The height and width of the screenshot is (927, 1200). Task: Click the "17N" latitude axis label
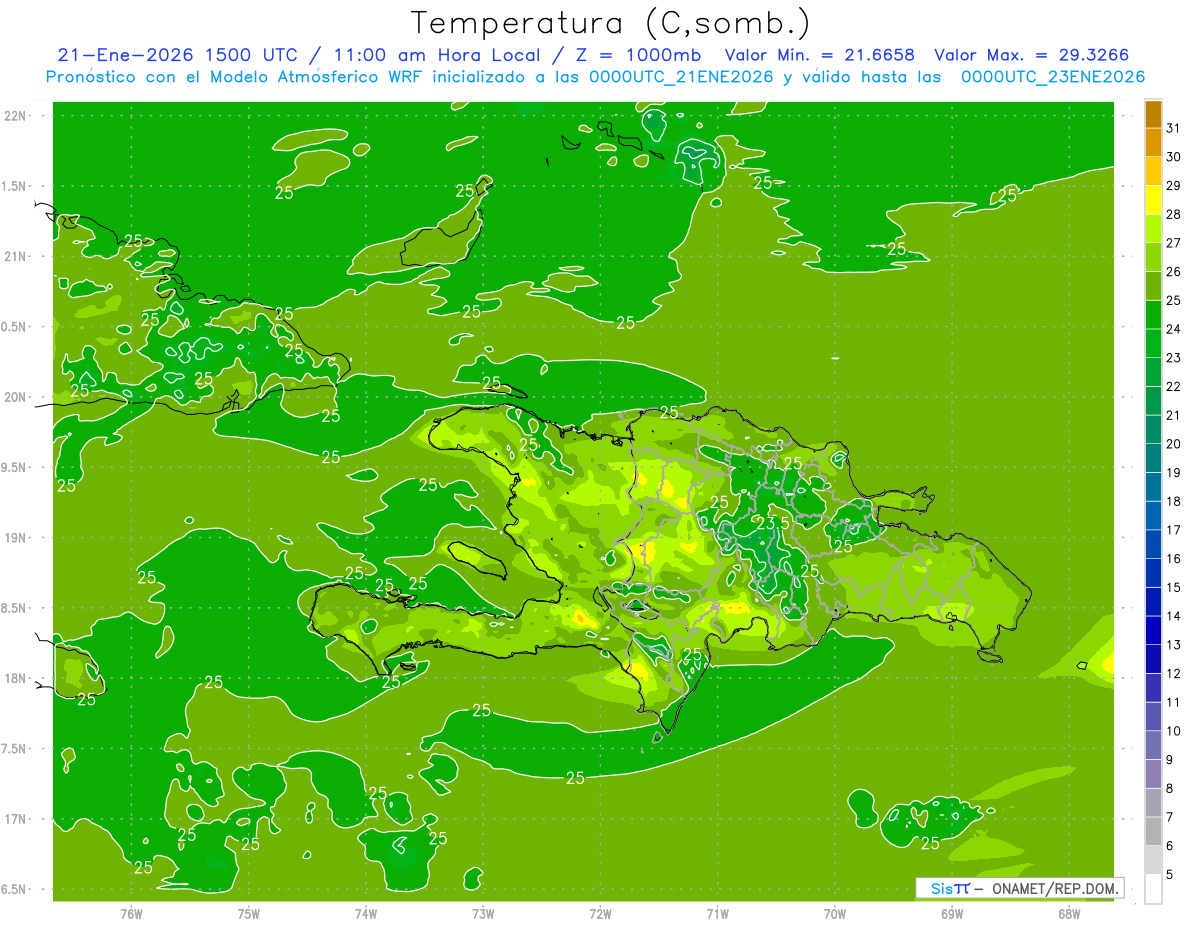[16, 819]
